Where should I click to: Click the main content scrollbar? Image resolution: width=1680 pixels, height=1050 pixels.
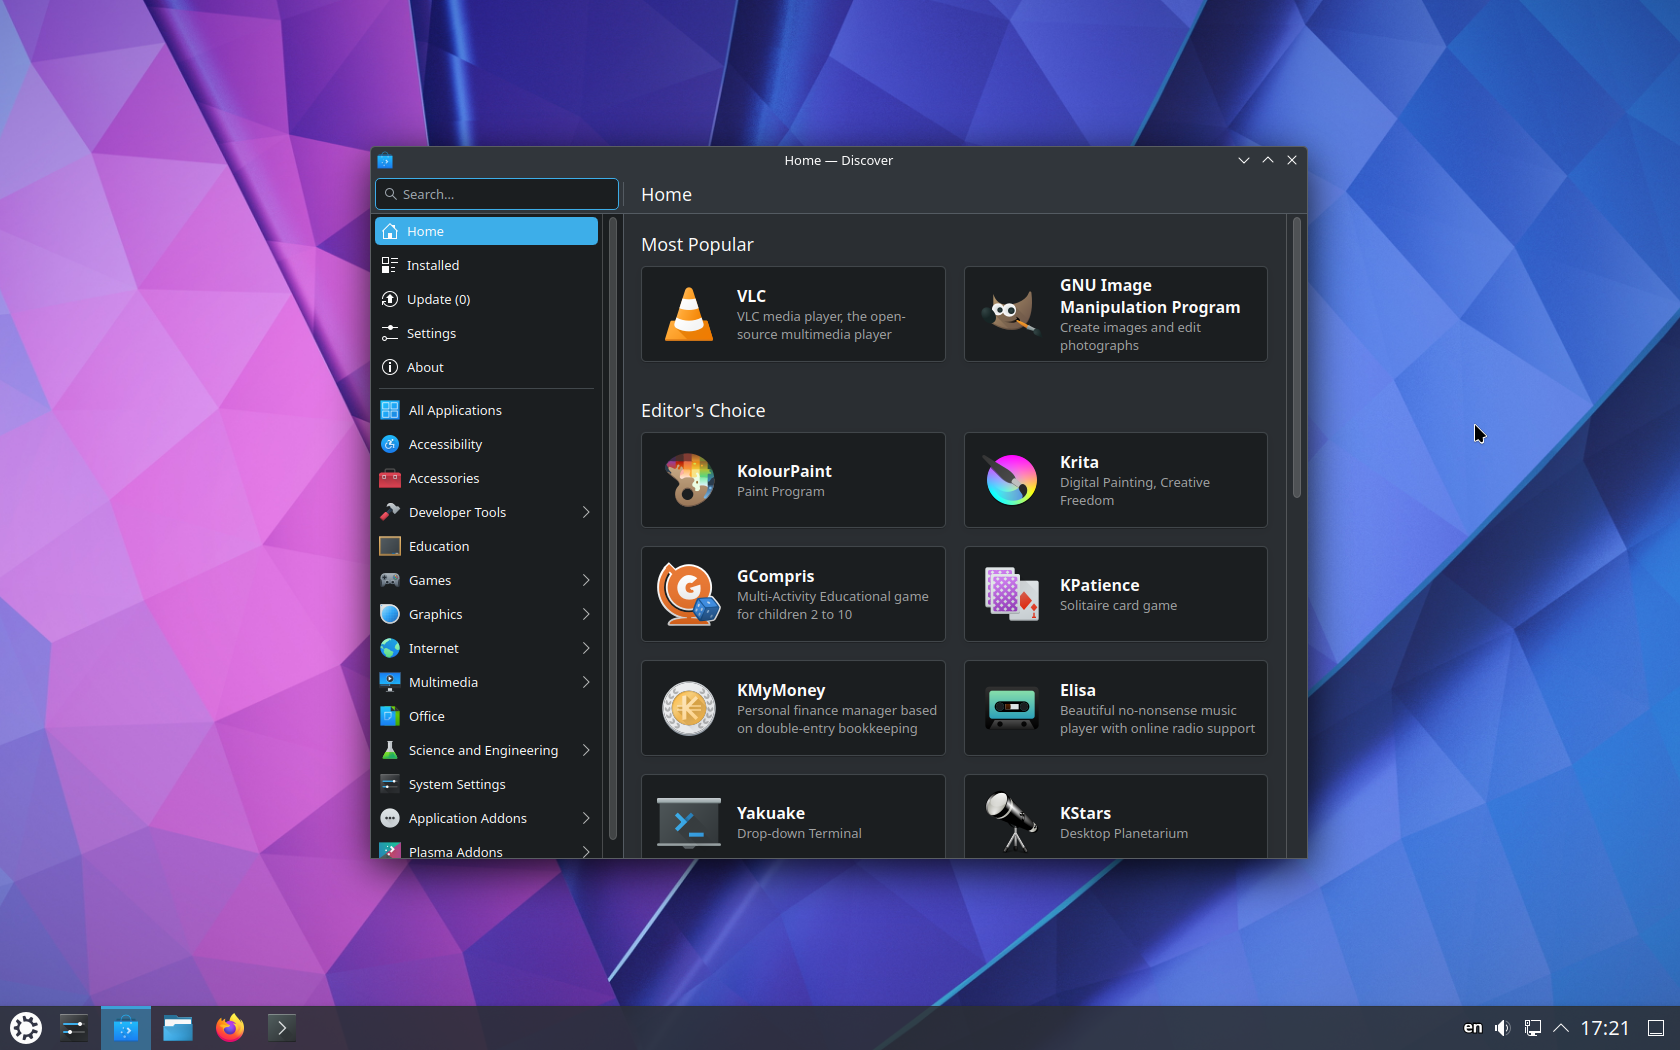(x=1296, y=358)
